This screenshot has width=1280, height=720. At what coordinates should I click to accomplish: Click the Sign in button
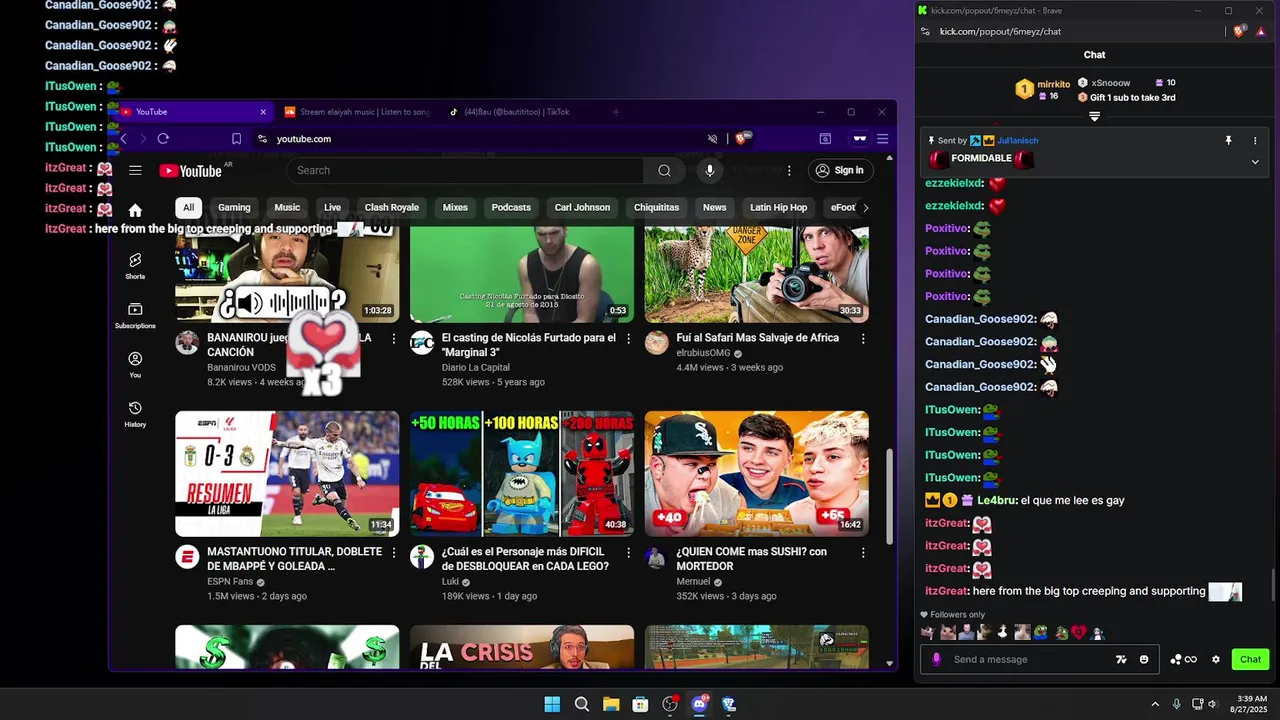(x=839, y=171)
